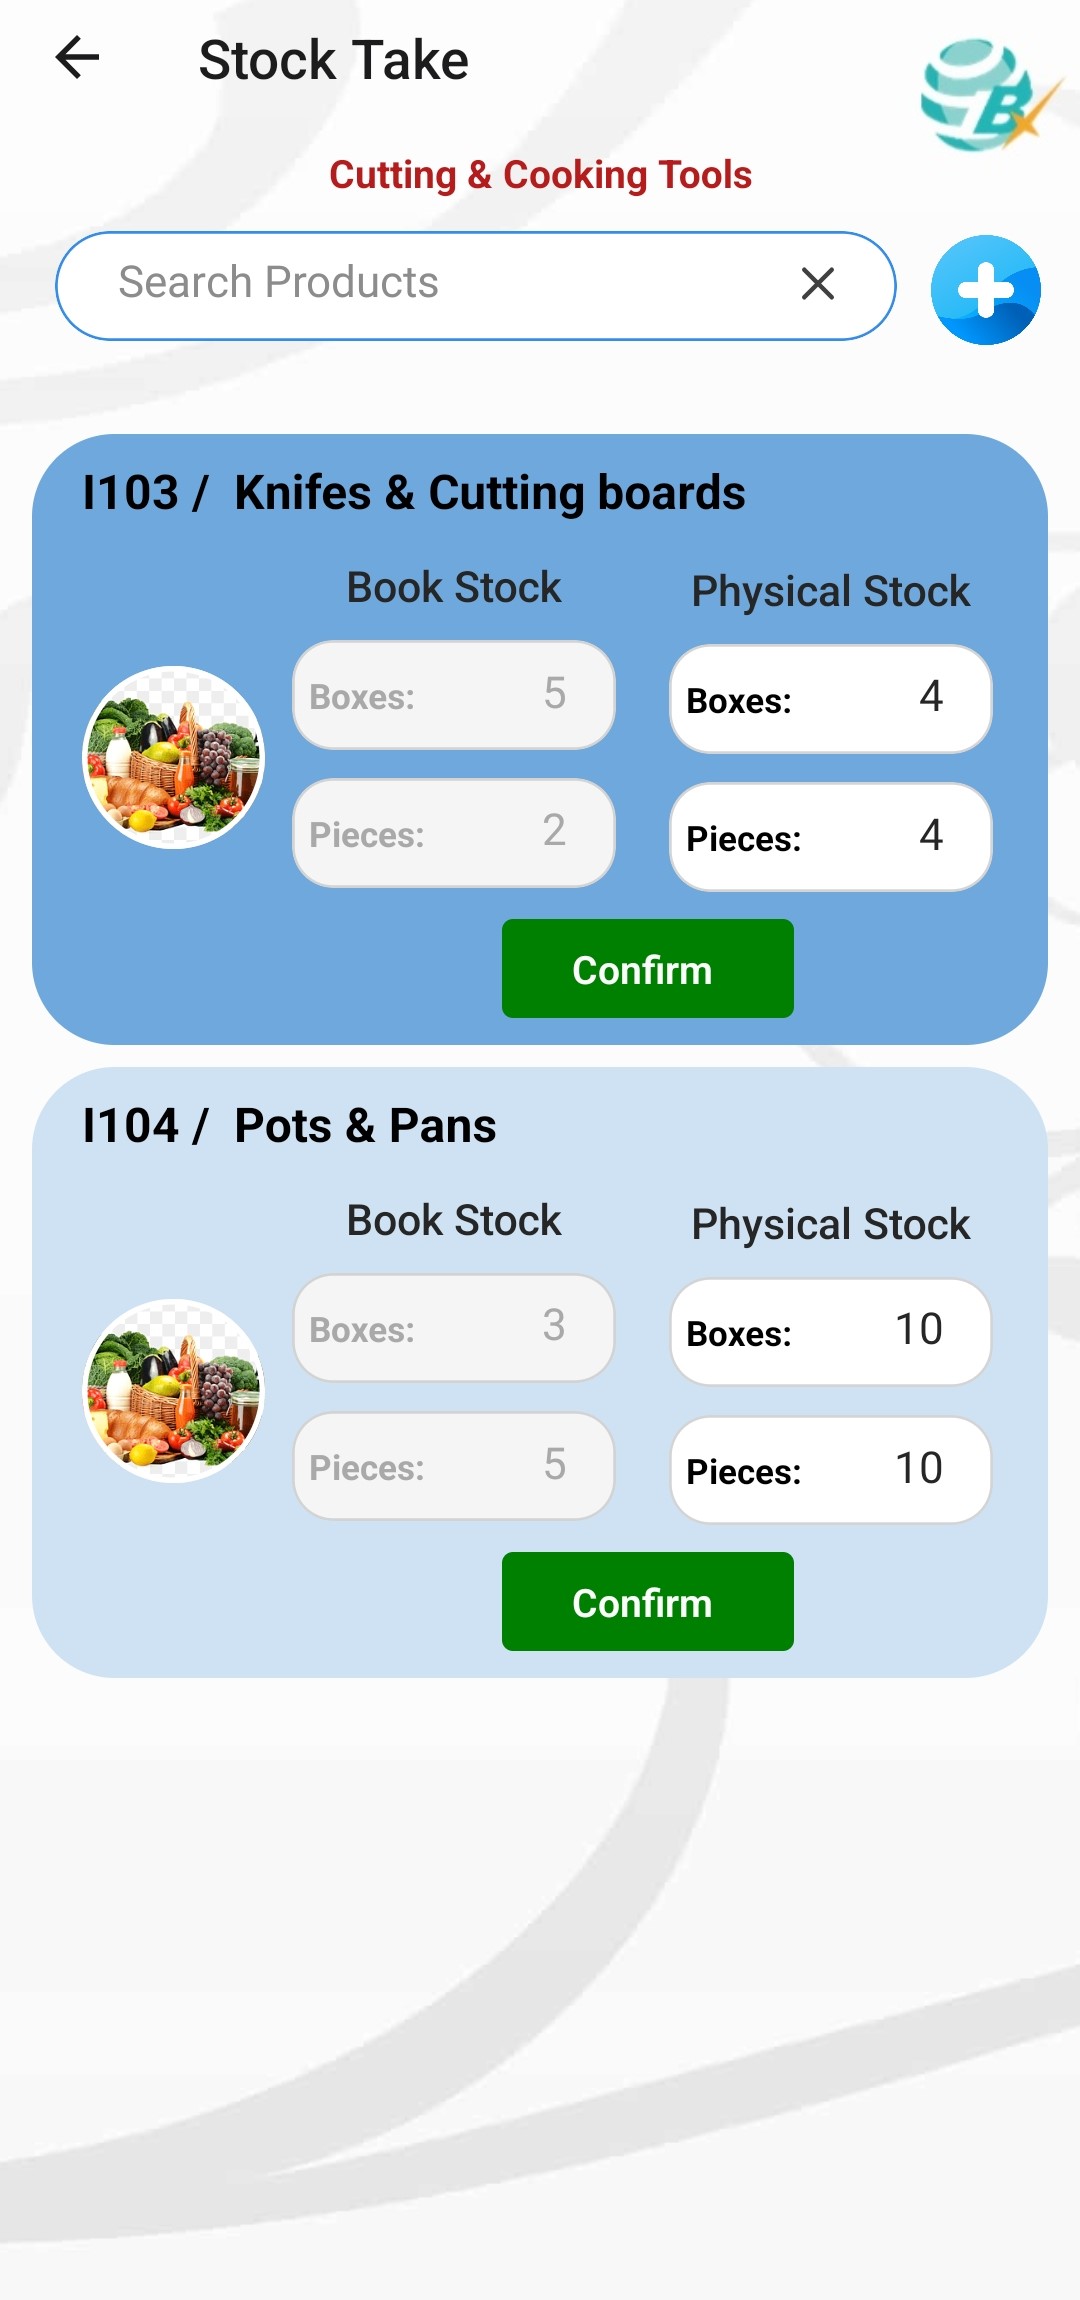This screenshot has width=1080, height=2300.
Task: Select book stock Pieces field of I104
Action: click(x=454, y=1466)
